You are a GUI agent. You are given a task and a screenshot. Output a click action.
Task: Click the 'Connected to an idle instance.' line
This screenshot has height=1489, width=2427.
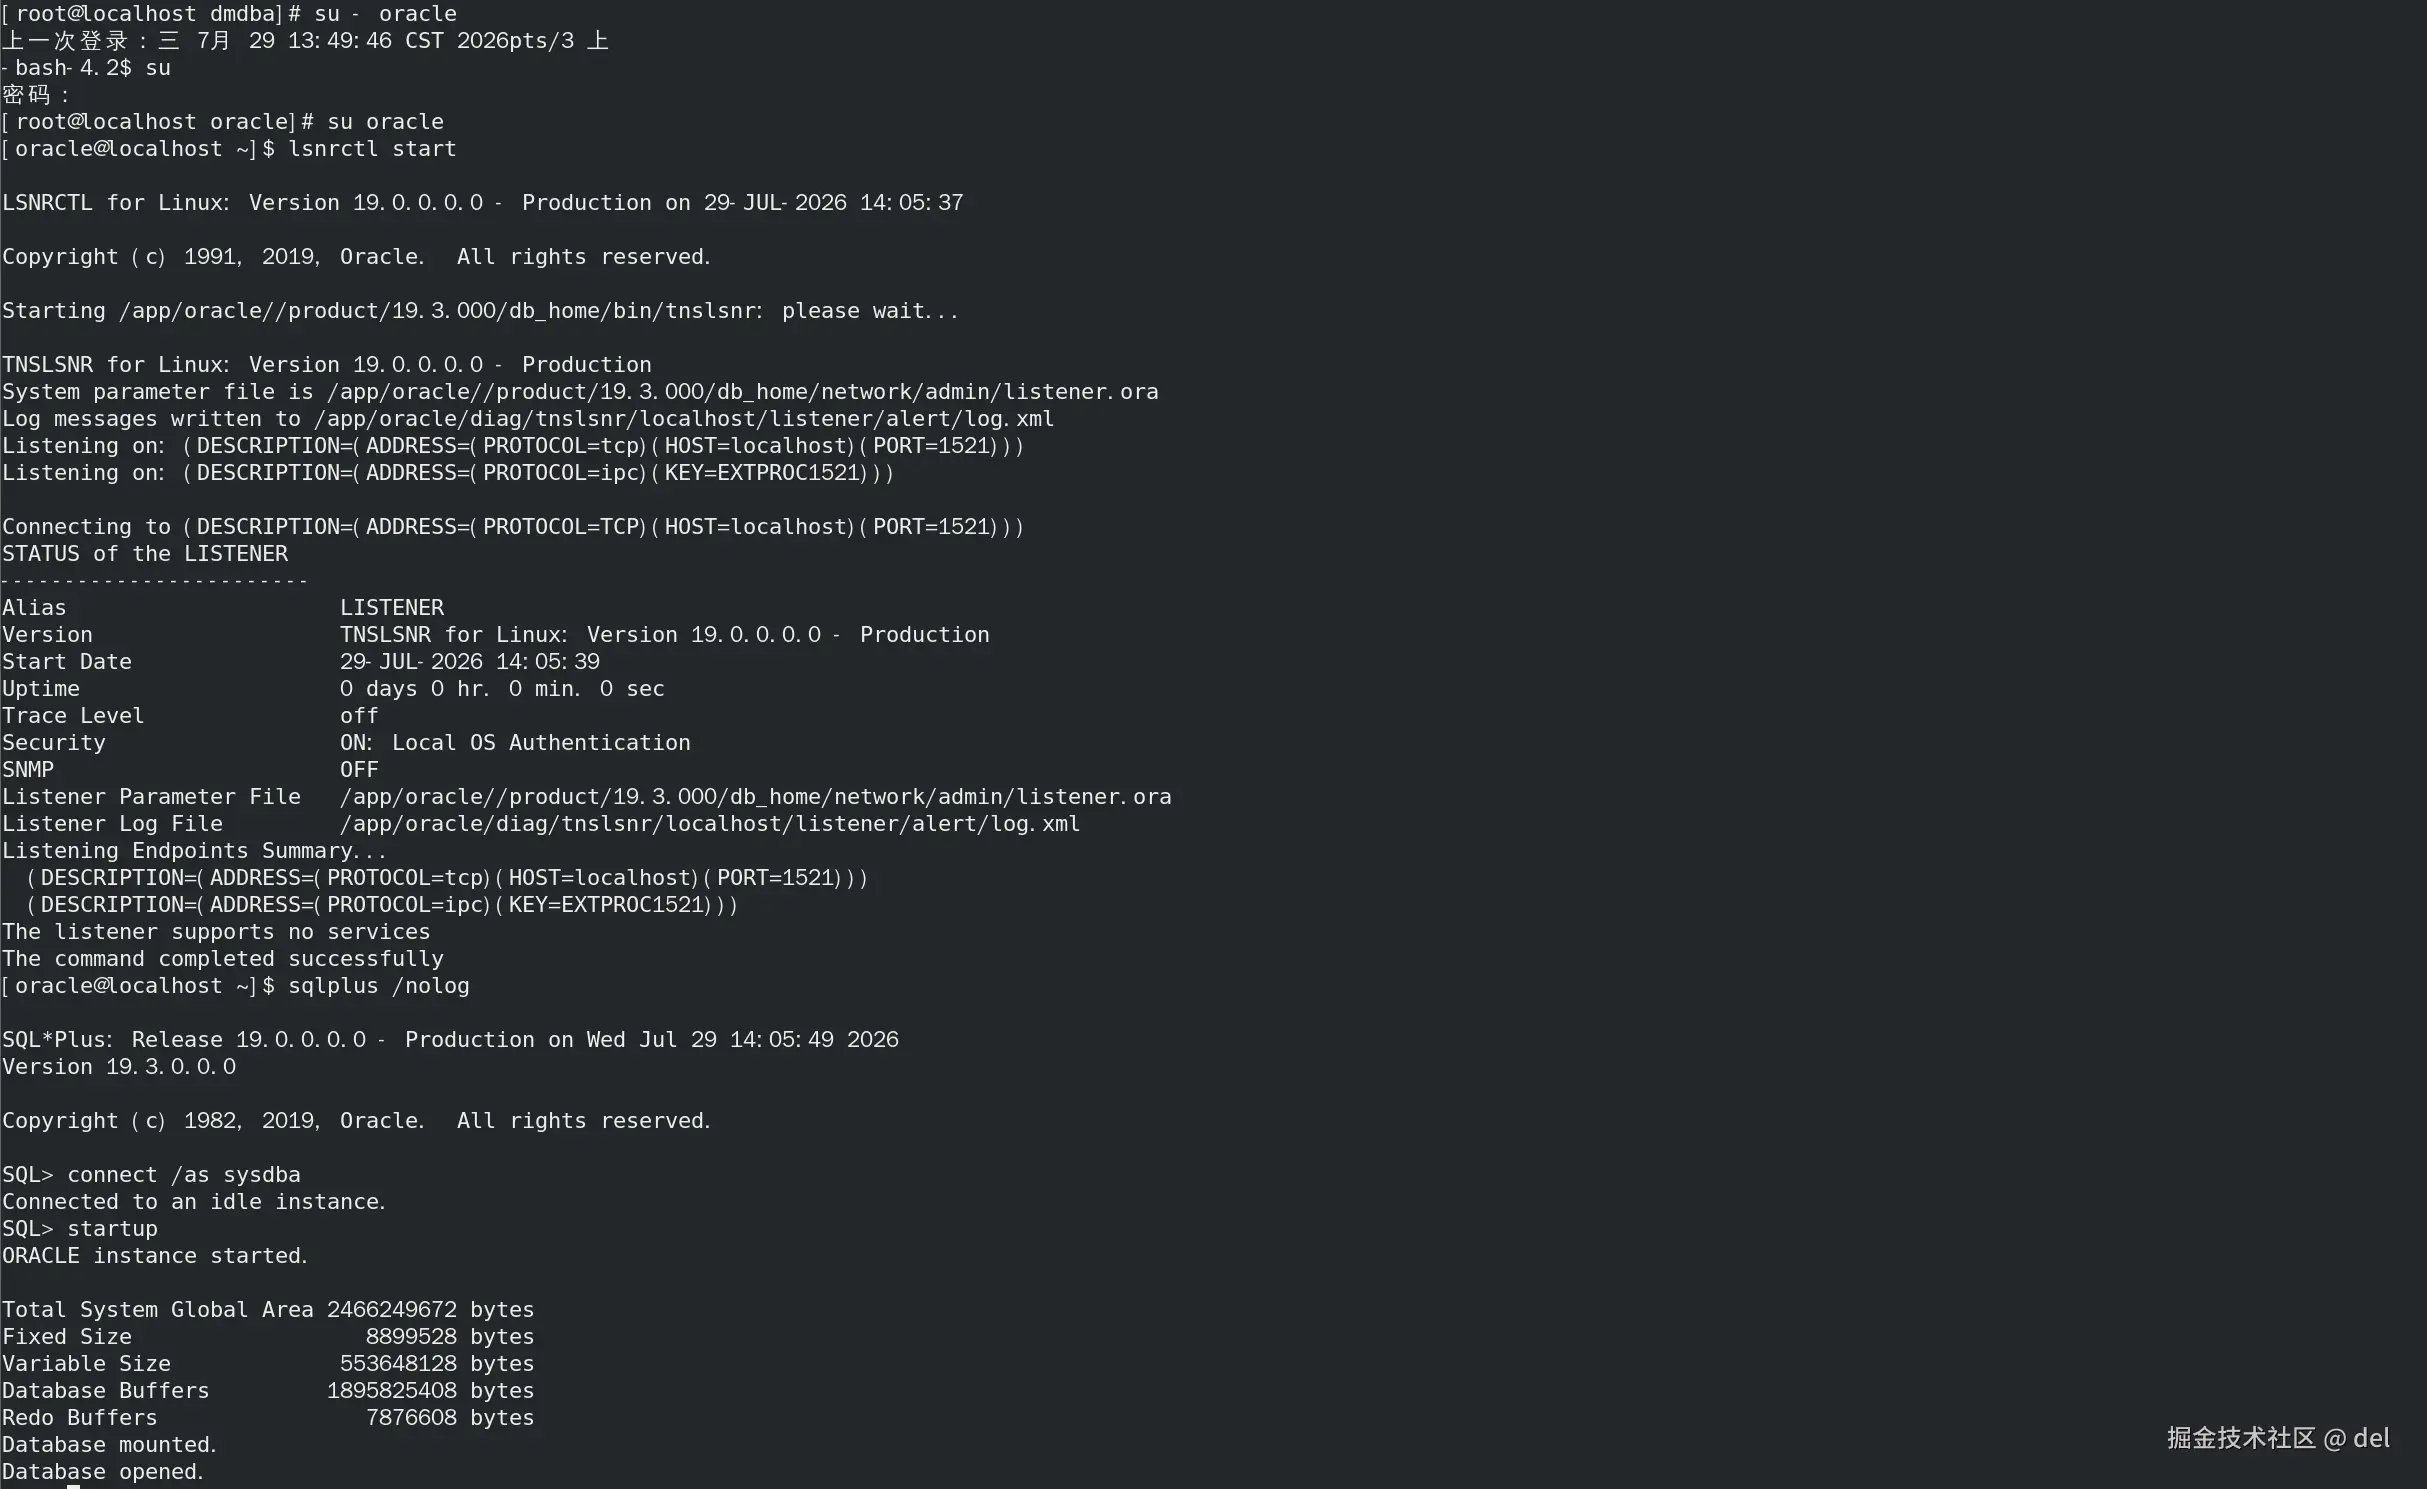click(x=194, y=1202)
